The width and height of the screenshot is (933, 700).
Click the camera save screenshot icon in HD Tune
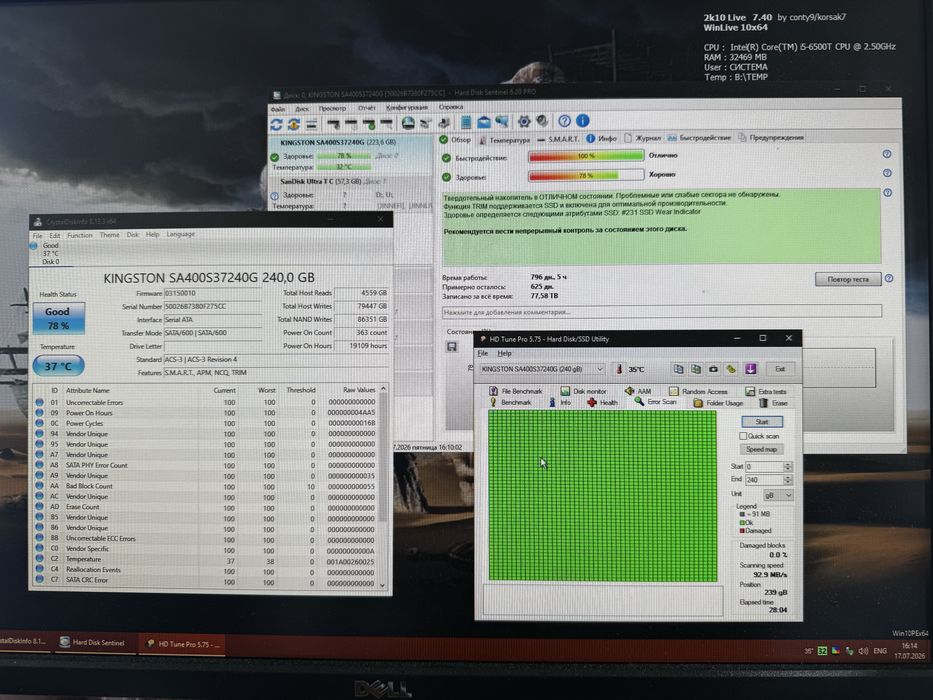click(713, 369)
